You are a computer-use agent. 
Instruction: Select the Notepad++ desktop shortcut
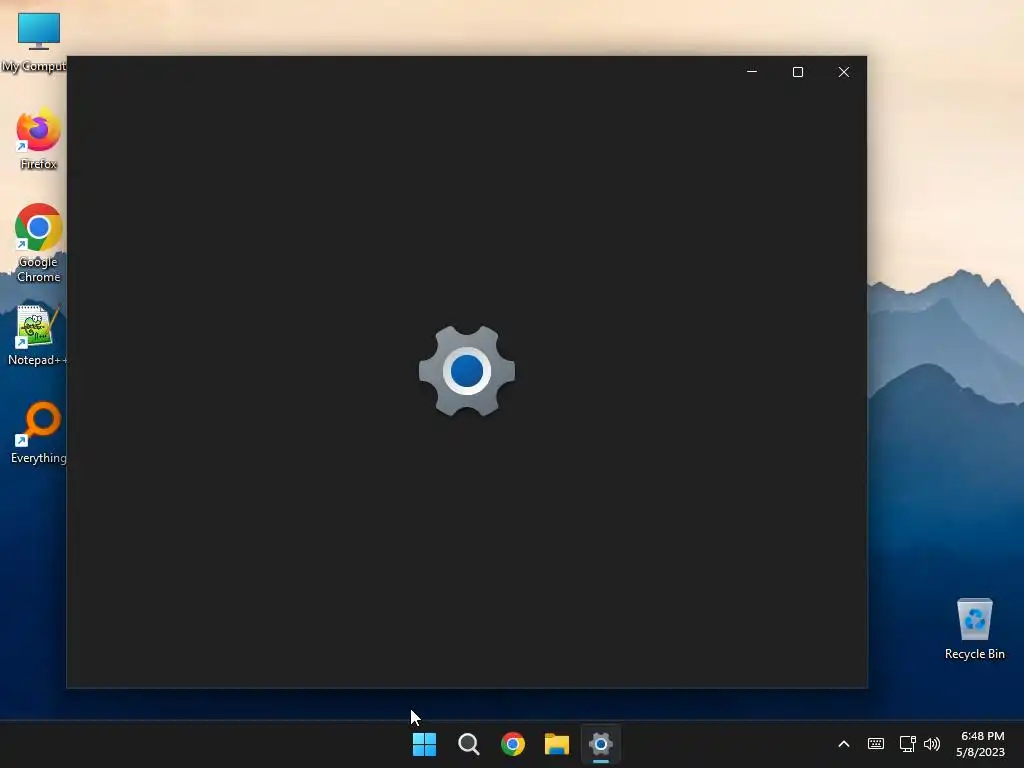[37, 336]
